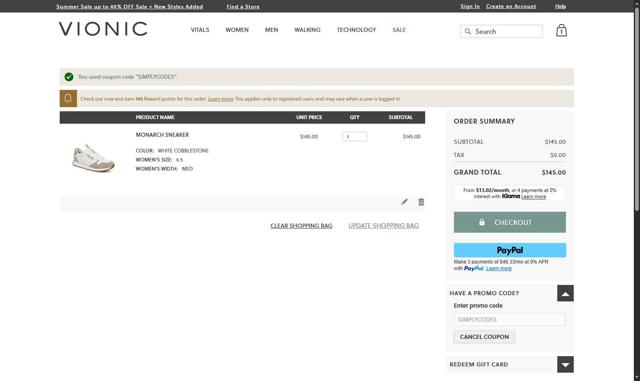Screen dimensions: 640x381
Task: Open the Monarch Sneaker product thumbnail
Action: 93,158
